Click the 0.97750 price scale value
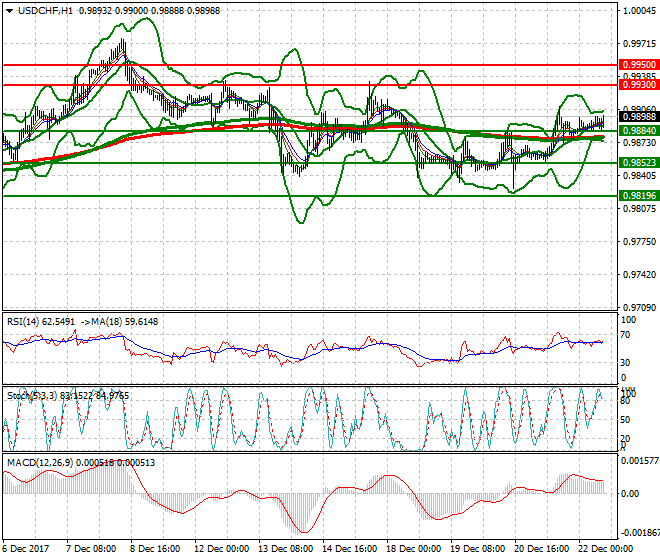660x560 pixels. tap(639, 242)
